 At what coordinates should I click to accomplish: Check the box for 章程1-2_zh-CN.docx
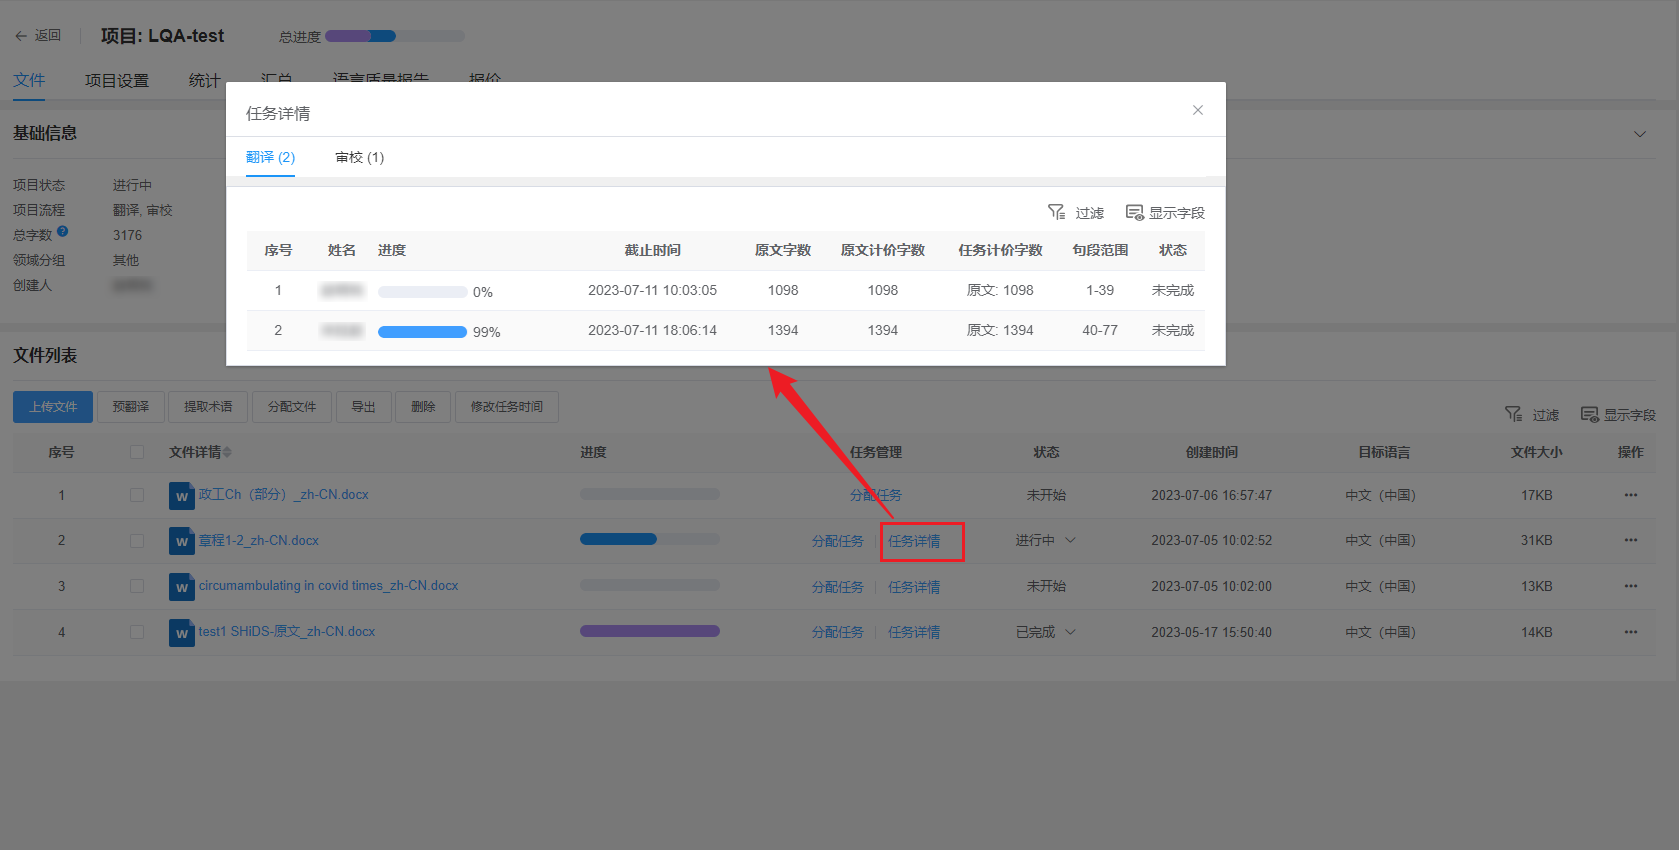137,541
